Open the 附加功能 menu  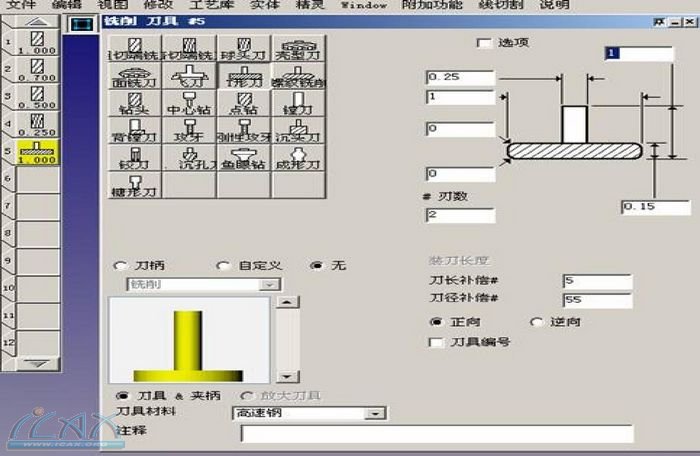pos(429,5)
